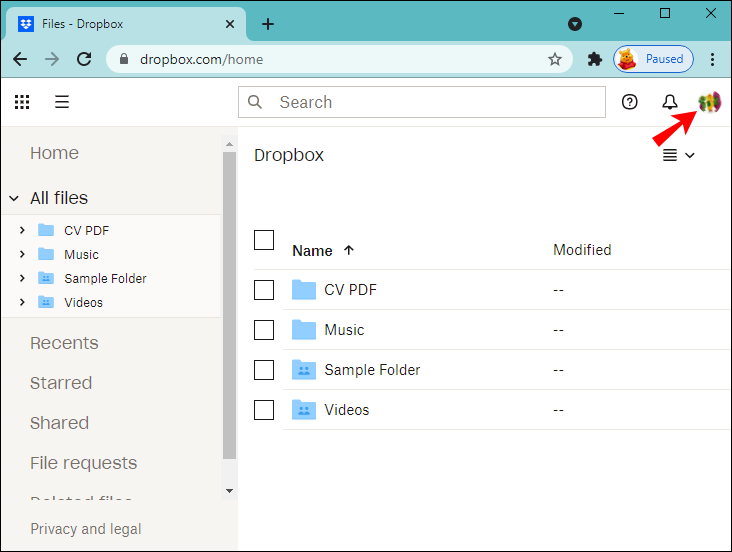The image size is (732, 552).
Task: Open the Sample Folder in file list
Action: (372, 370)
